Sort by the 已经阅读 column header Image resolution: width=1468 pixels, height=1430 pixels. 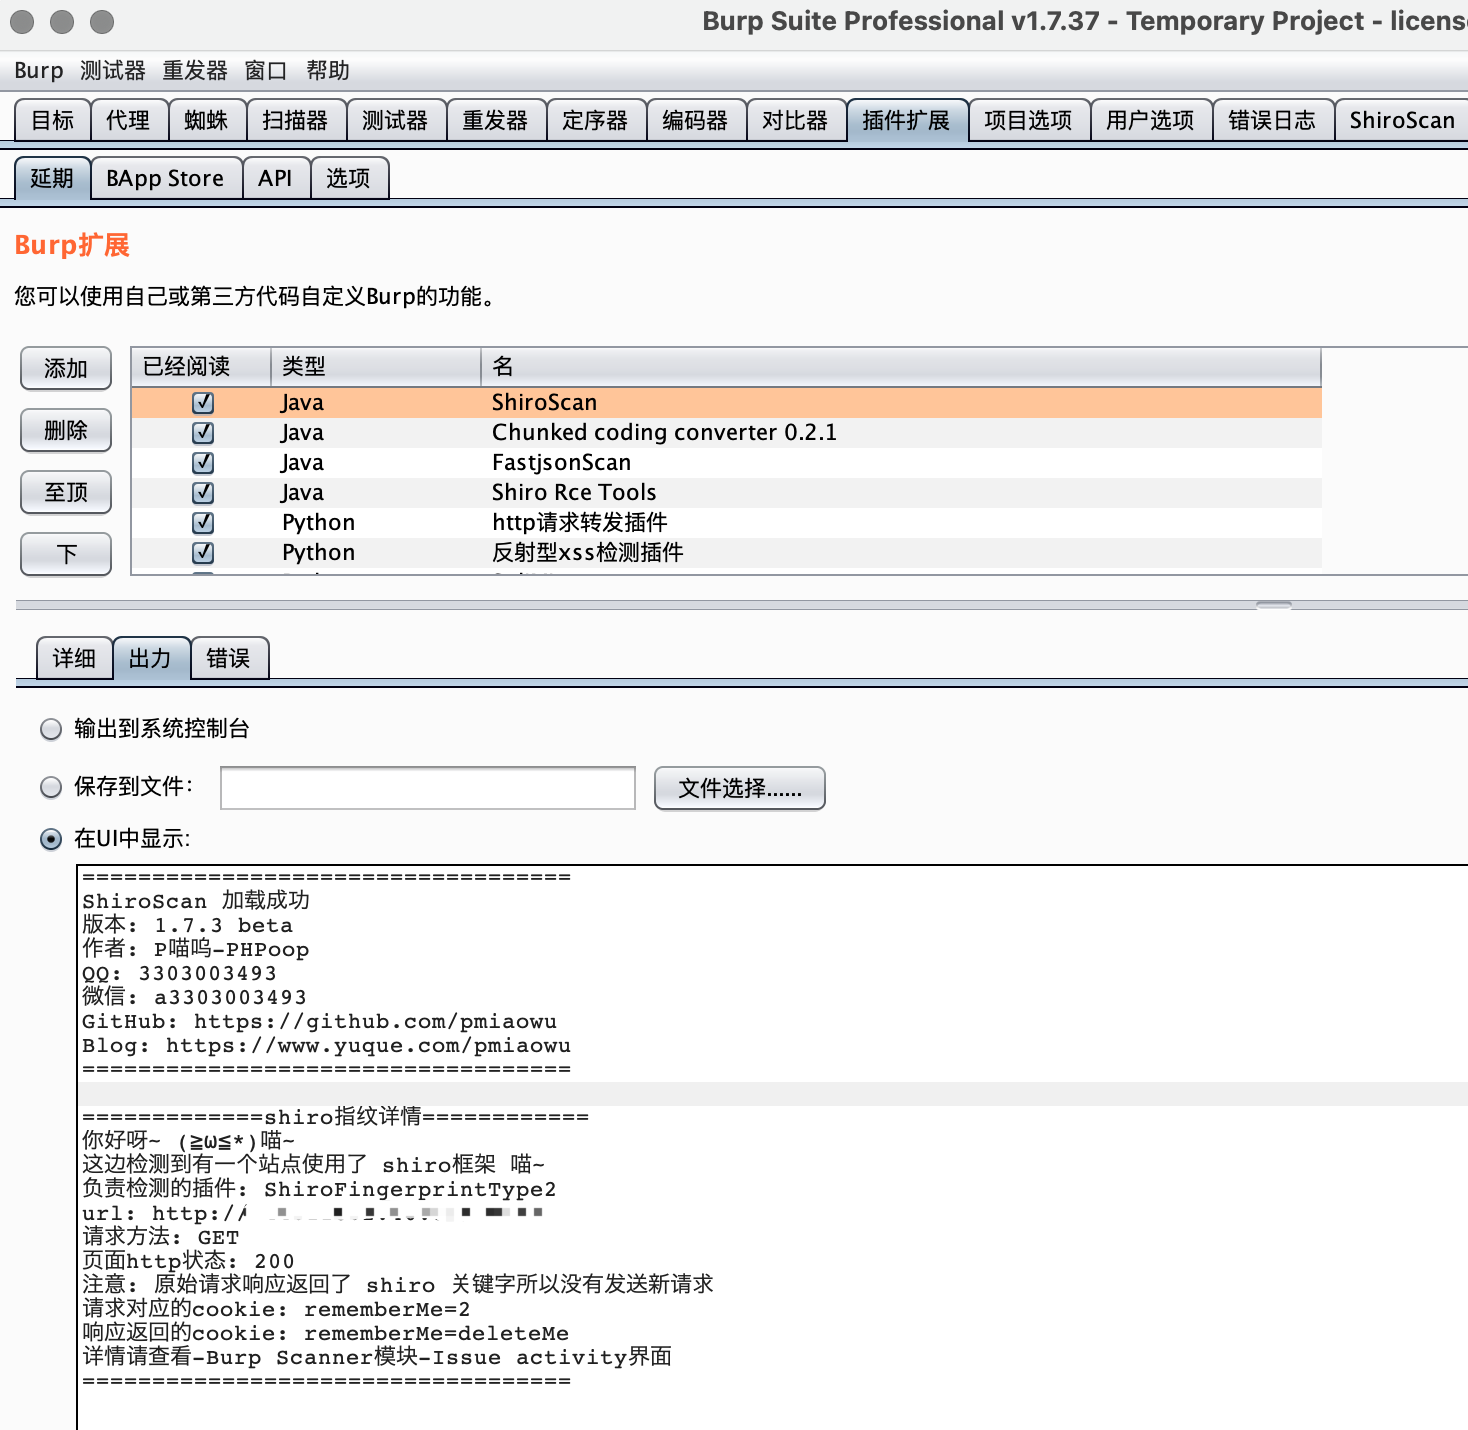201,367
